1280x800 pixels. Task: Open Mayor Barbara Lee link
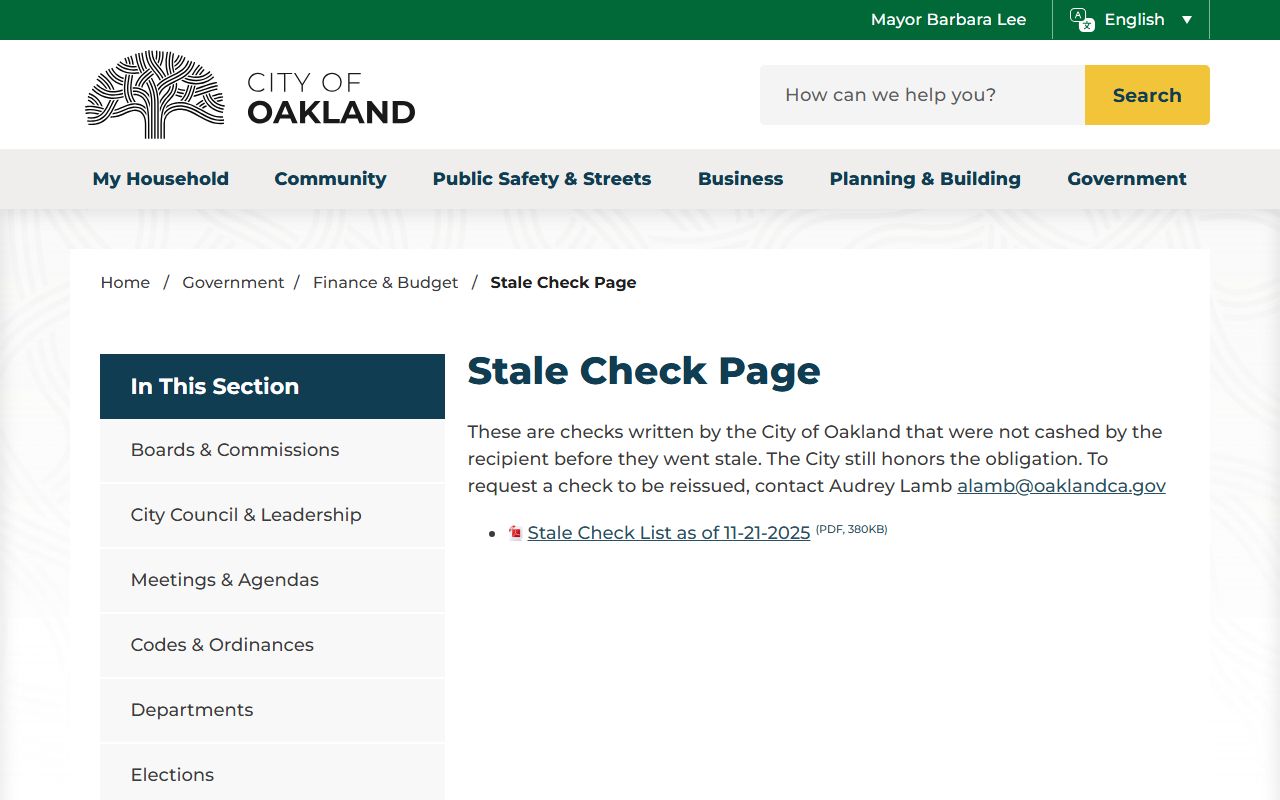coord(948,20)
